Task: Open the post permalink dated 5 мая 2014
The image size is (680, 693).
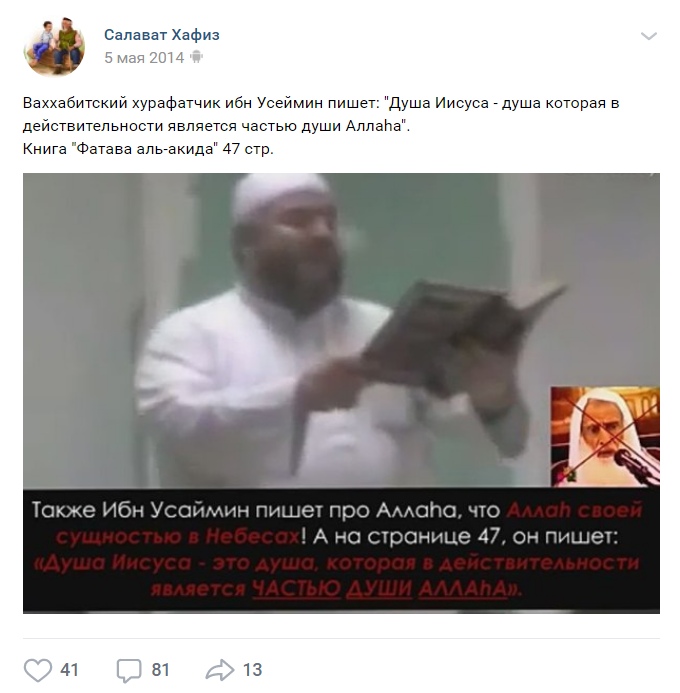Action: (x=144, y=57)
